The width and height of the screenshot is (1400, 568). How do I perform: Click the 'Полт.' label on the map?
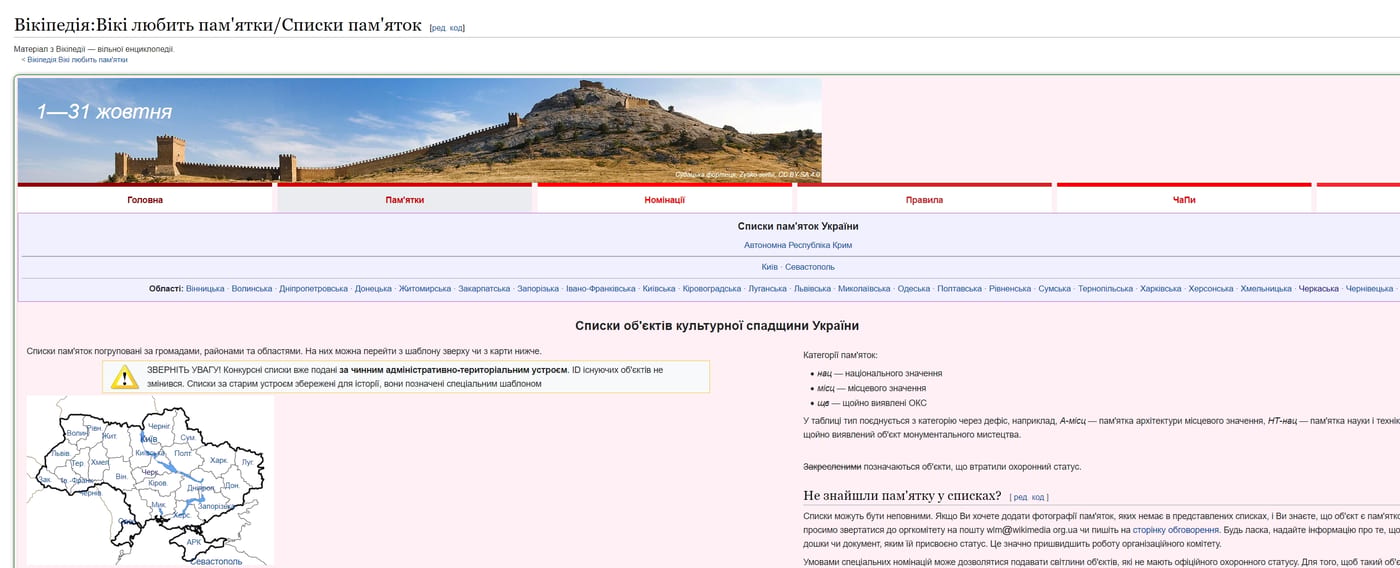coord(183,454)
